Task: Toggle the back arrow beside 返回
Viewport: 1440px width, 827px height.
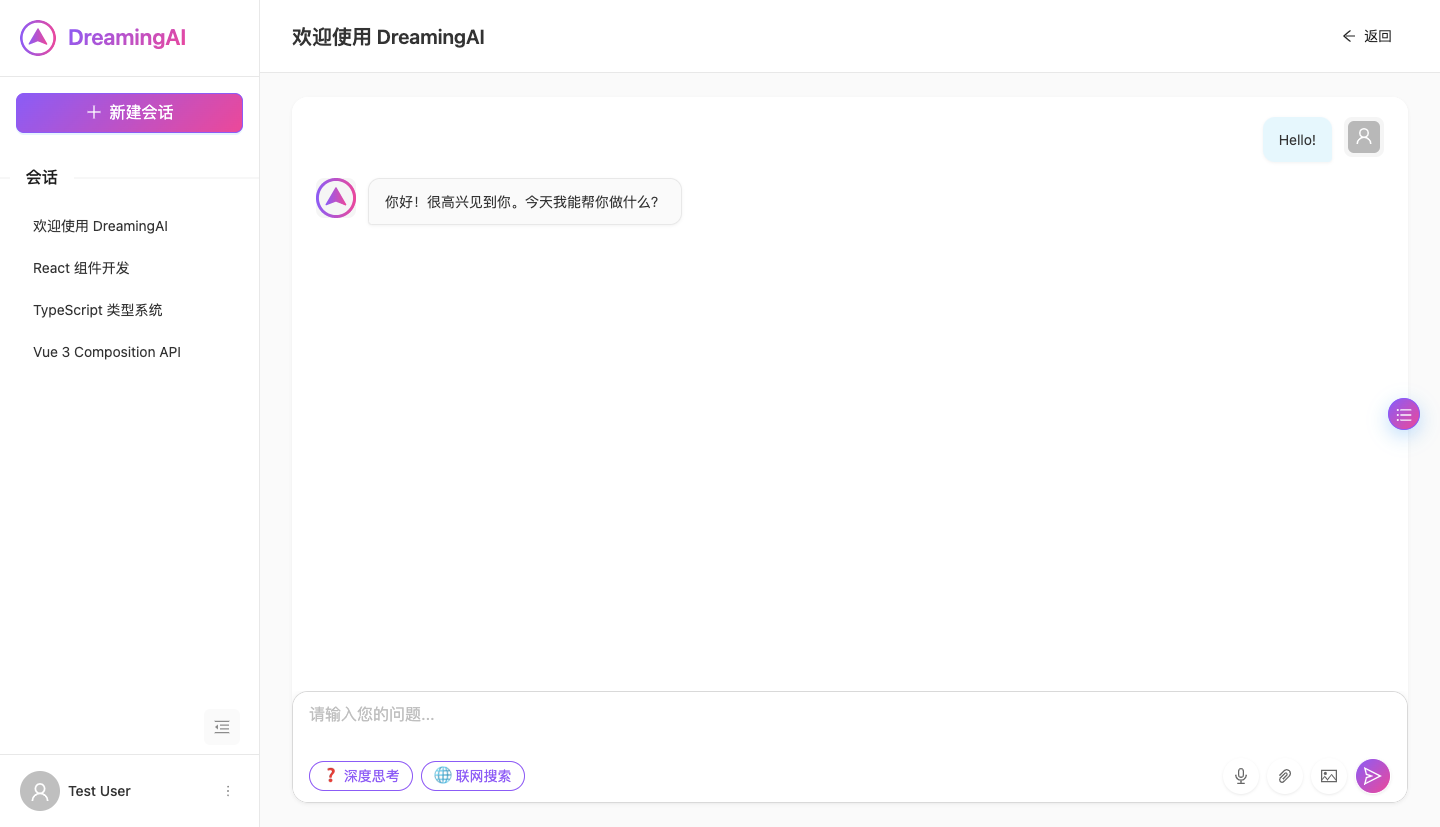Action: (1348, 36)
